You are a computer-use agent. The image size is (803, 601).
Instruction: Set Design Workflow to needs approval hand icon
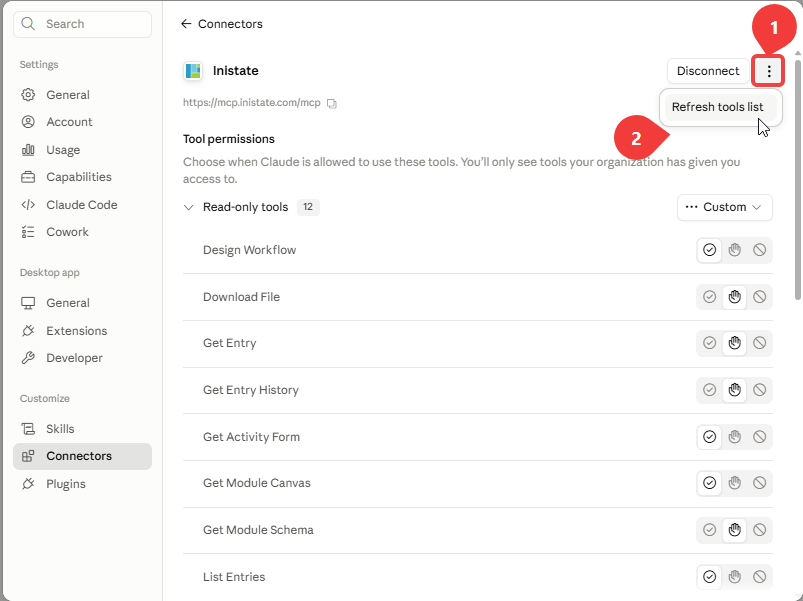pyautogui.click(x=734, y=250)
